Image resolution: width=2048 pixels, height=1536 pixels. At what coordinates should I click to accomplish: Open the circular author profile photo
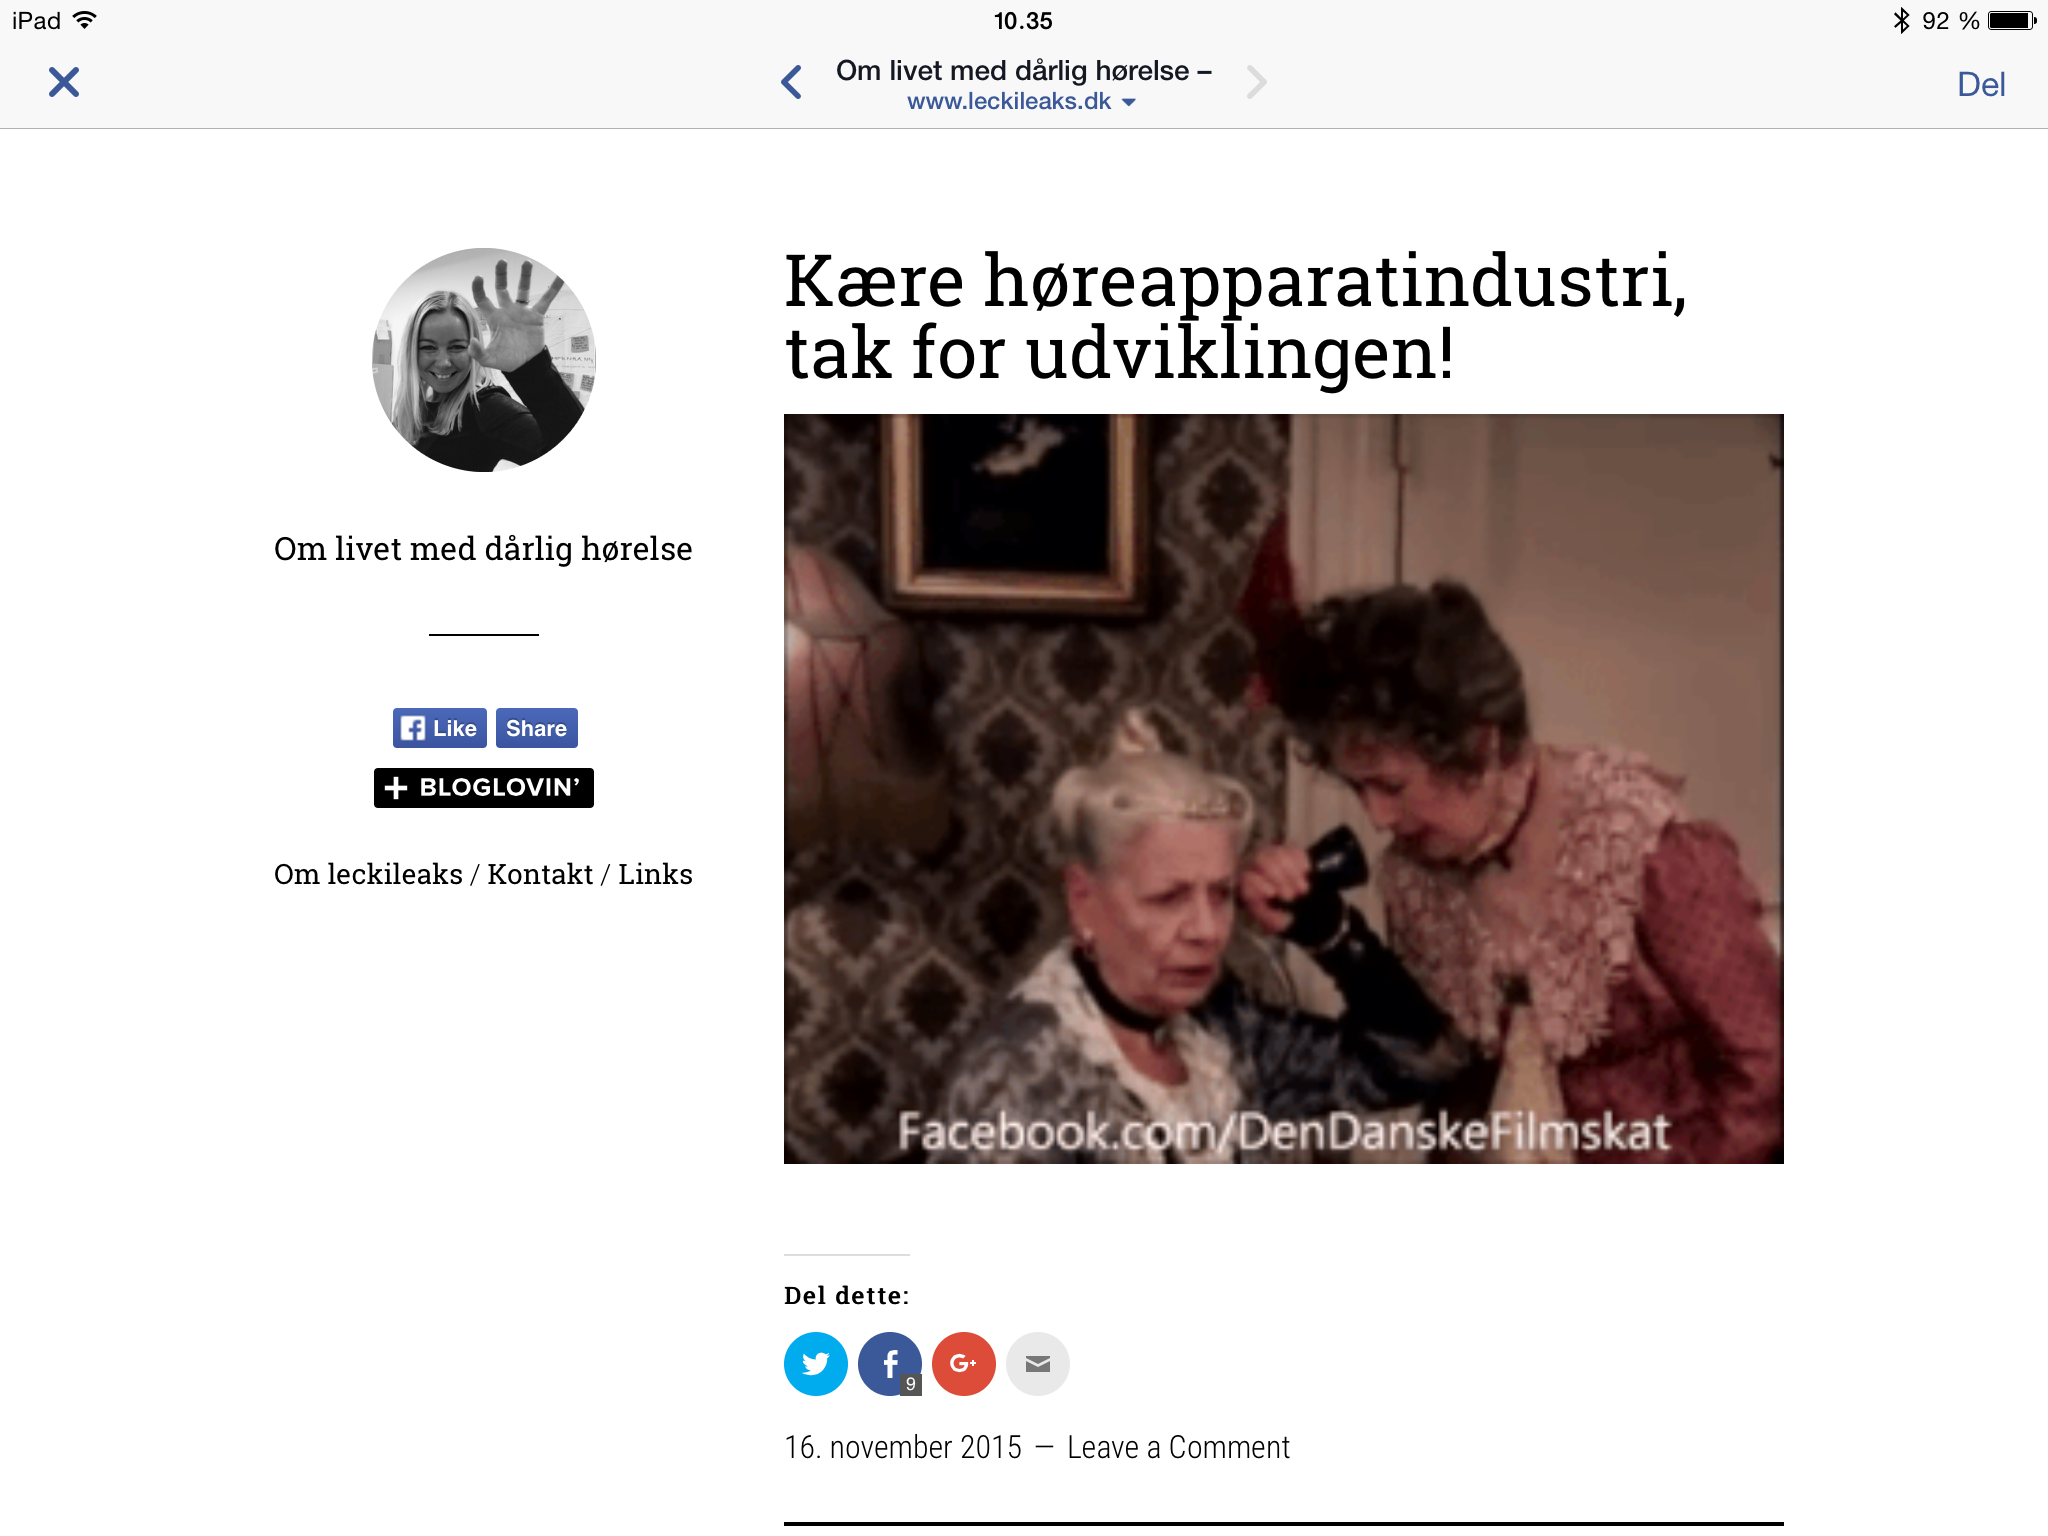coord(484,360)
